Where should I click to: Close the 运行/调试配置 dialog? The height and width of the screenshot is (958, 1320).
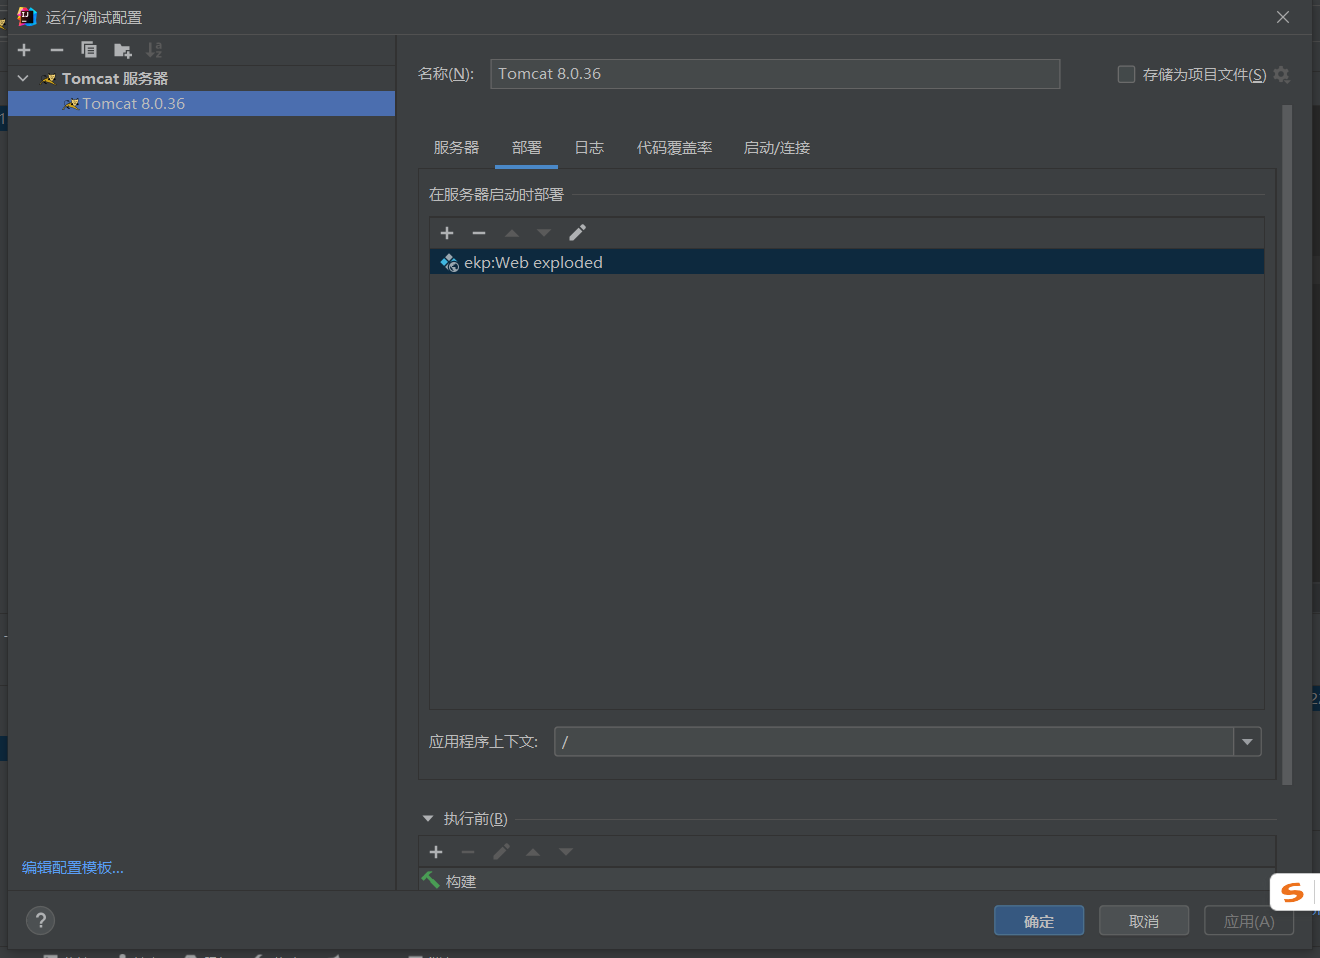click(1283, 17)
